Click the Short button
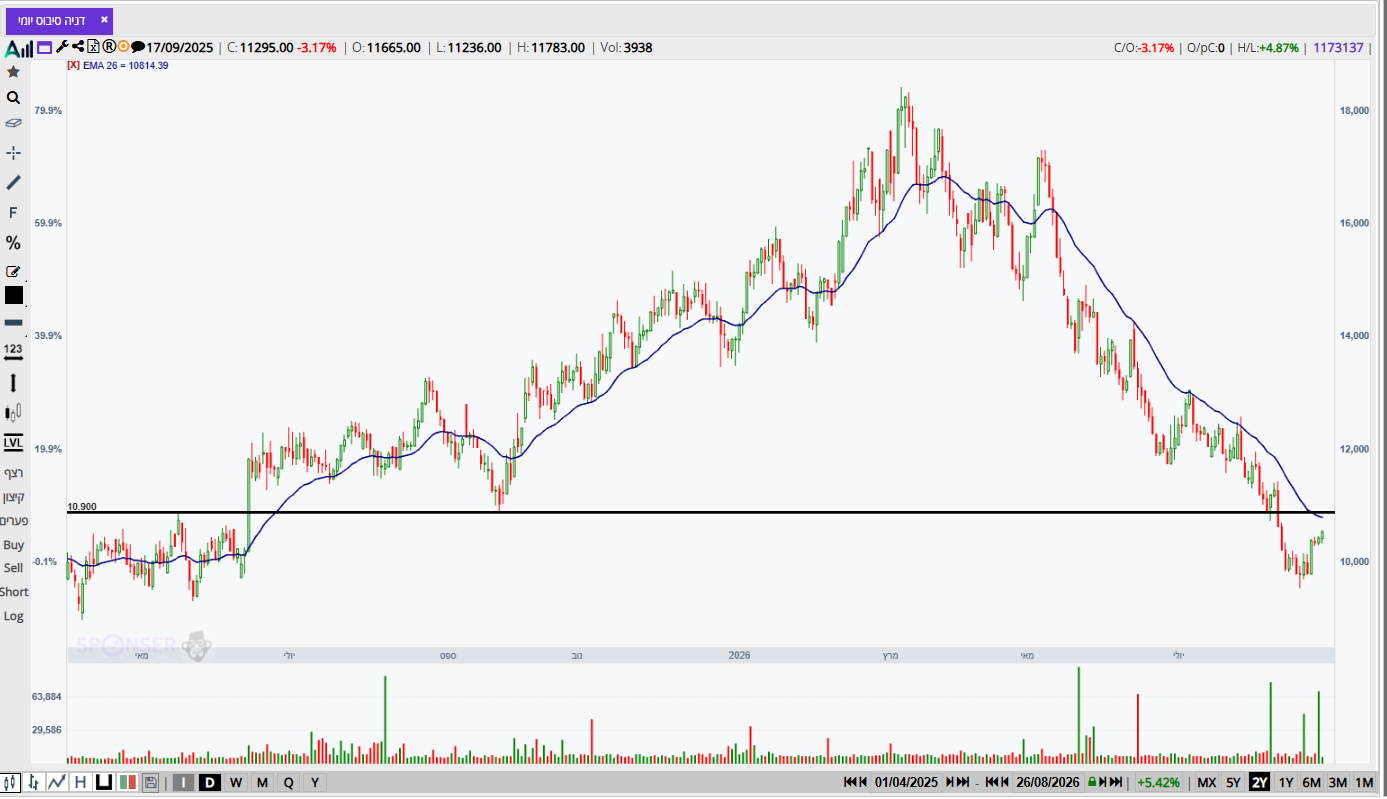Image resolution: width=1387 pixels, height=799 pixels. (x=14, y=592)
